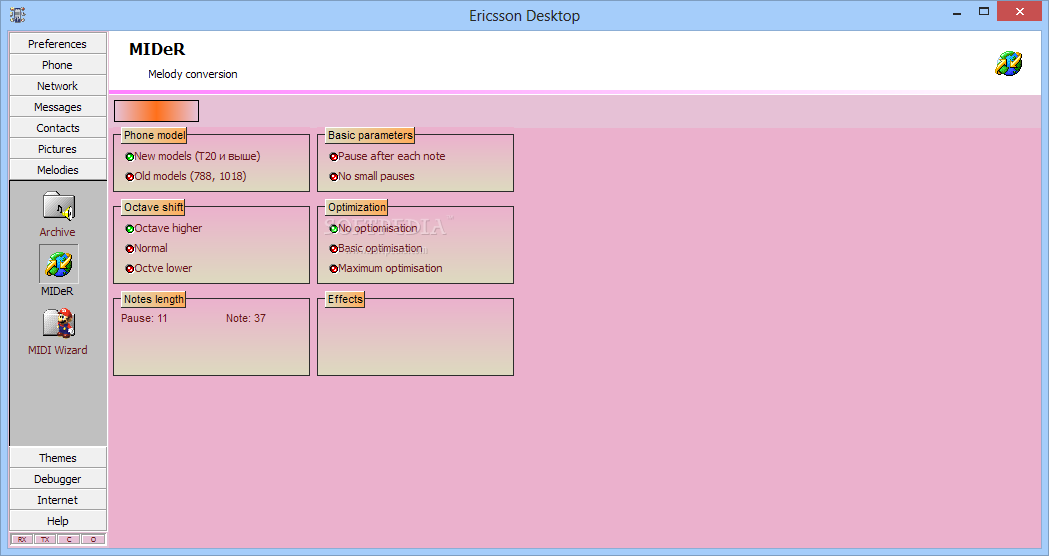Select the MIDeR converter icon in sidebar

[58, 264]
